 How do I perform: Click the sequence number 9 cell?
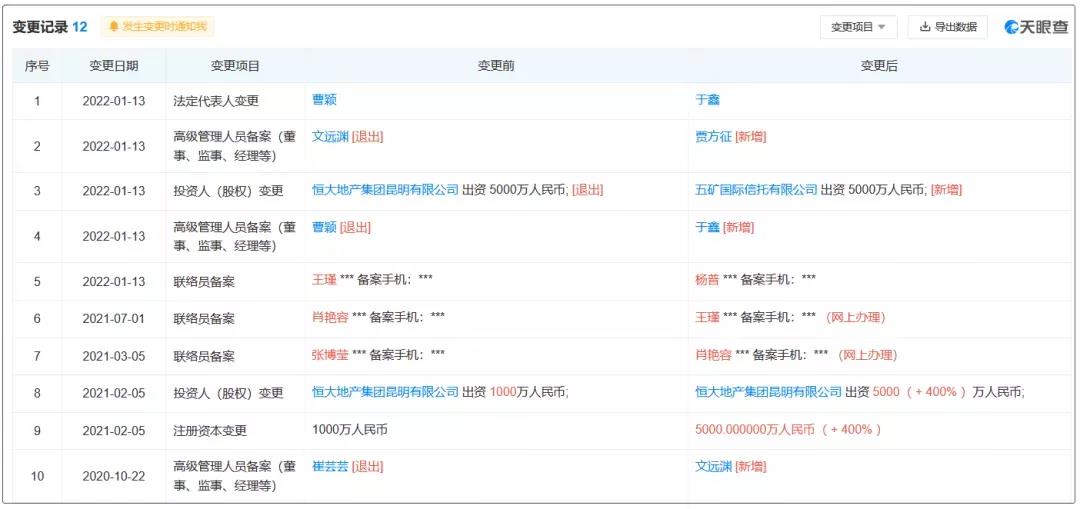pyautogui.click(x=37, y=430)
